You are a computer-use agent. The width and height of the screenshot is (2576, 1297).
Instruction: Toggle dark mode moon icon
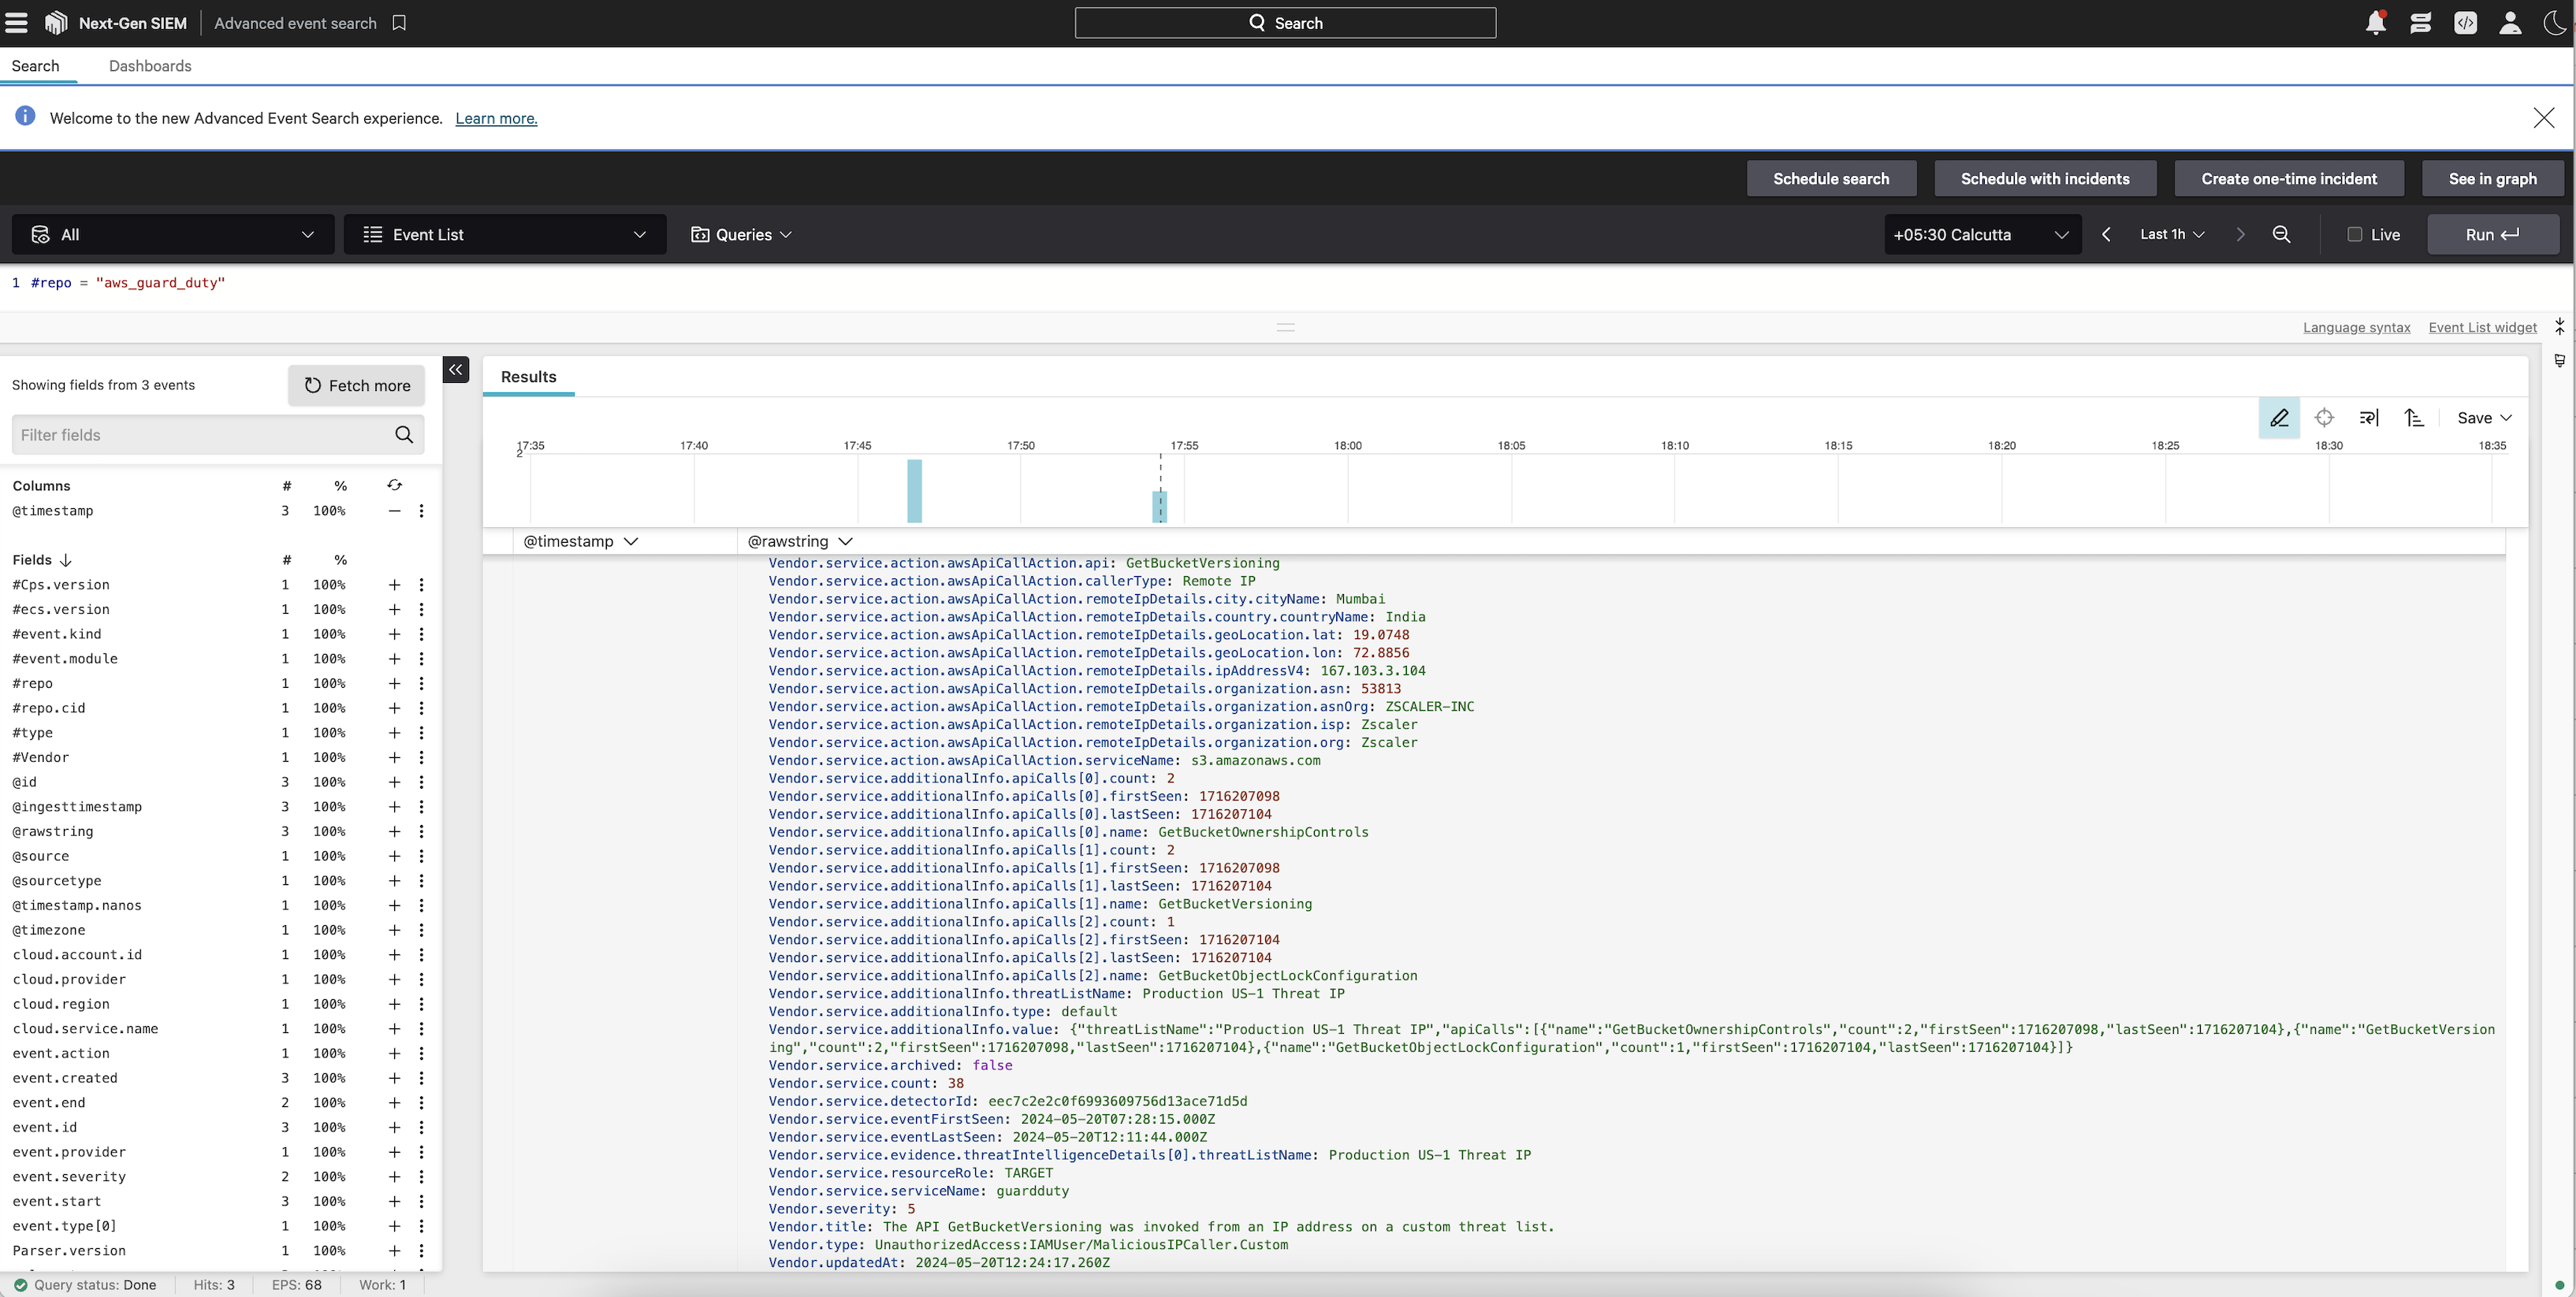pos(2553,23)
